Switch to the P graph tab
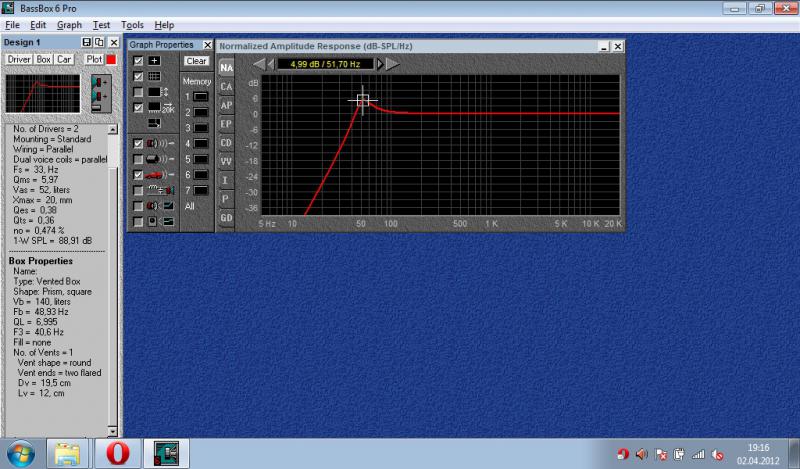Screen dimensions: 800x469 pyautogui.click(x=226, y=199)
